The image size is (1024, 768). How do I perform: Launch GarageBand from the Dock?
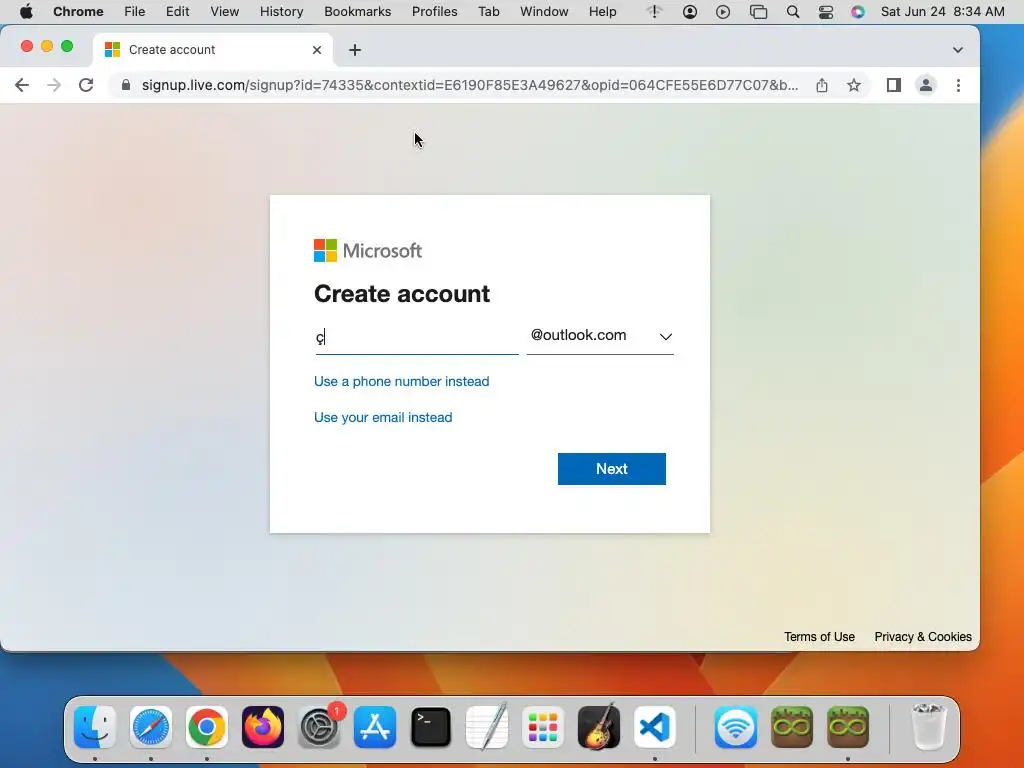[x=598, y=727]
